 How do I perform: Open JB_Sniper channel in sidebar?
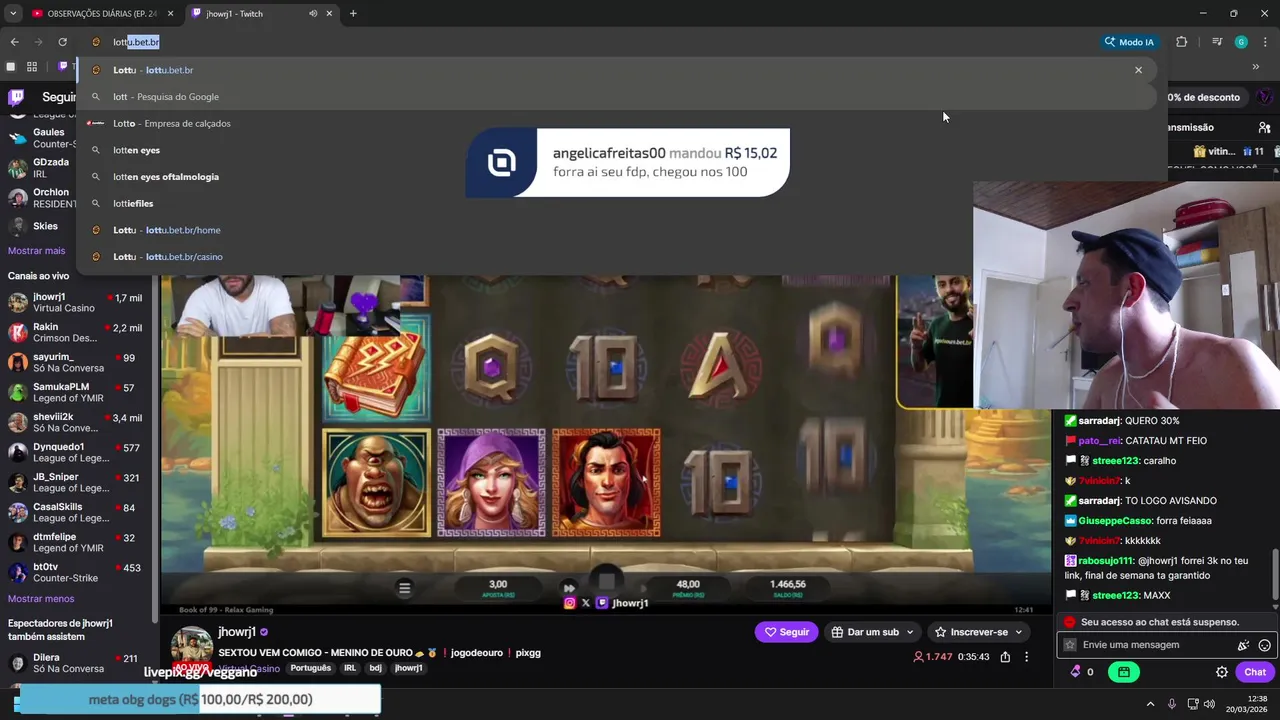(x=76, y=483)
